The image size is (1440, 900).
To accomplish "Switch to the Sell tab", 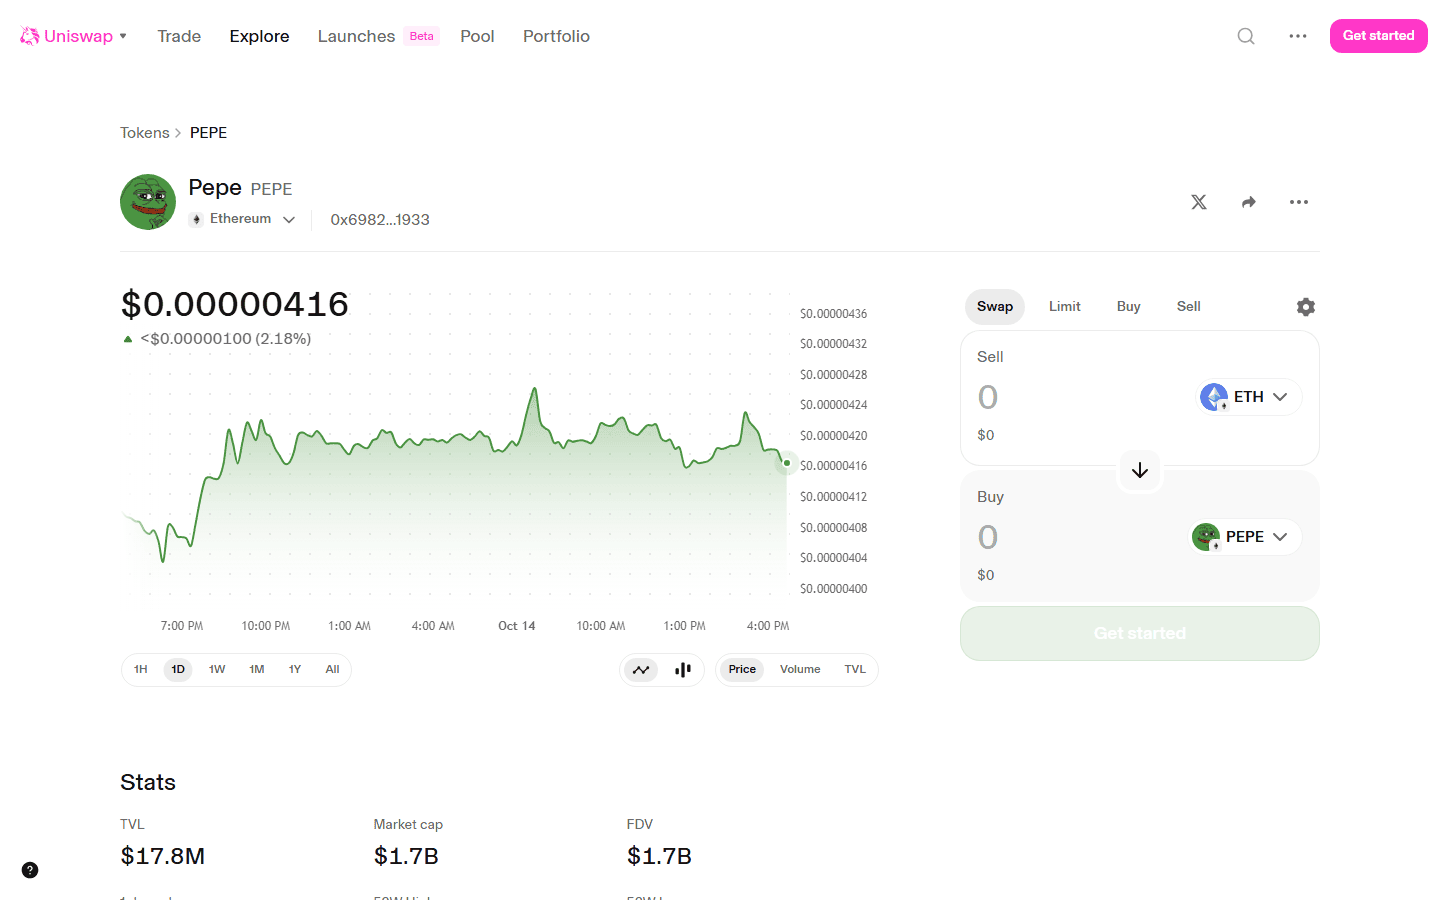I will 1189,307.
